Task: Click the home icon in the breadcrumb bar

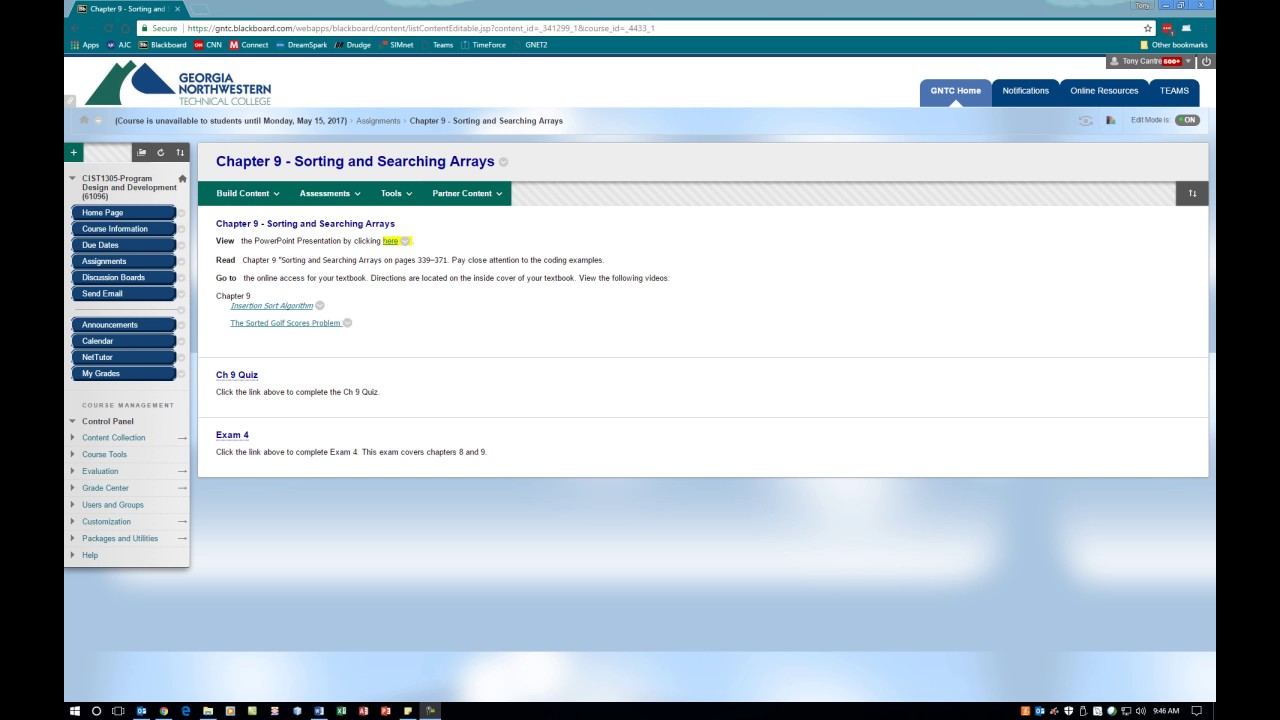Action: coord(84,121)
